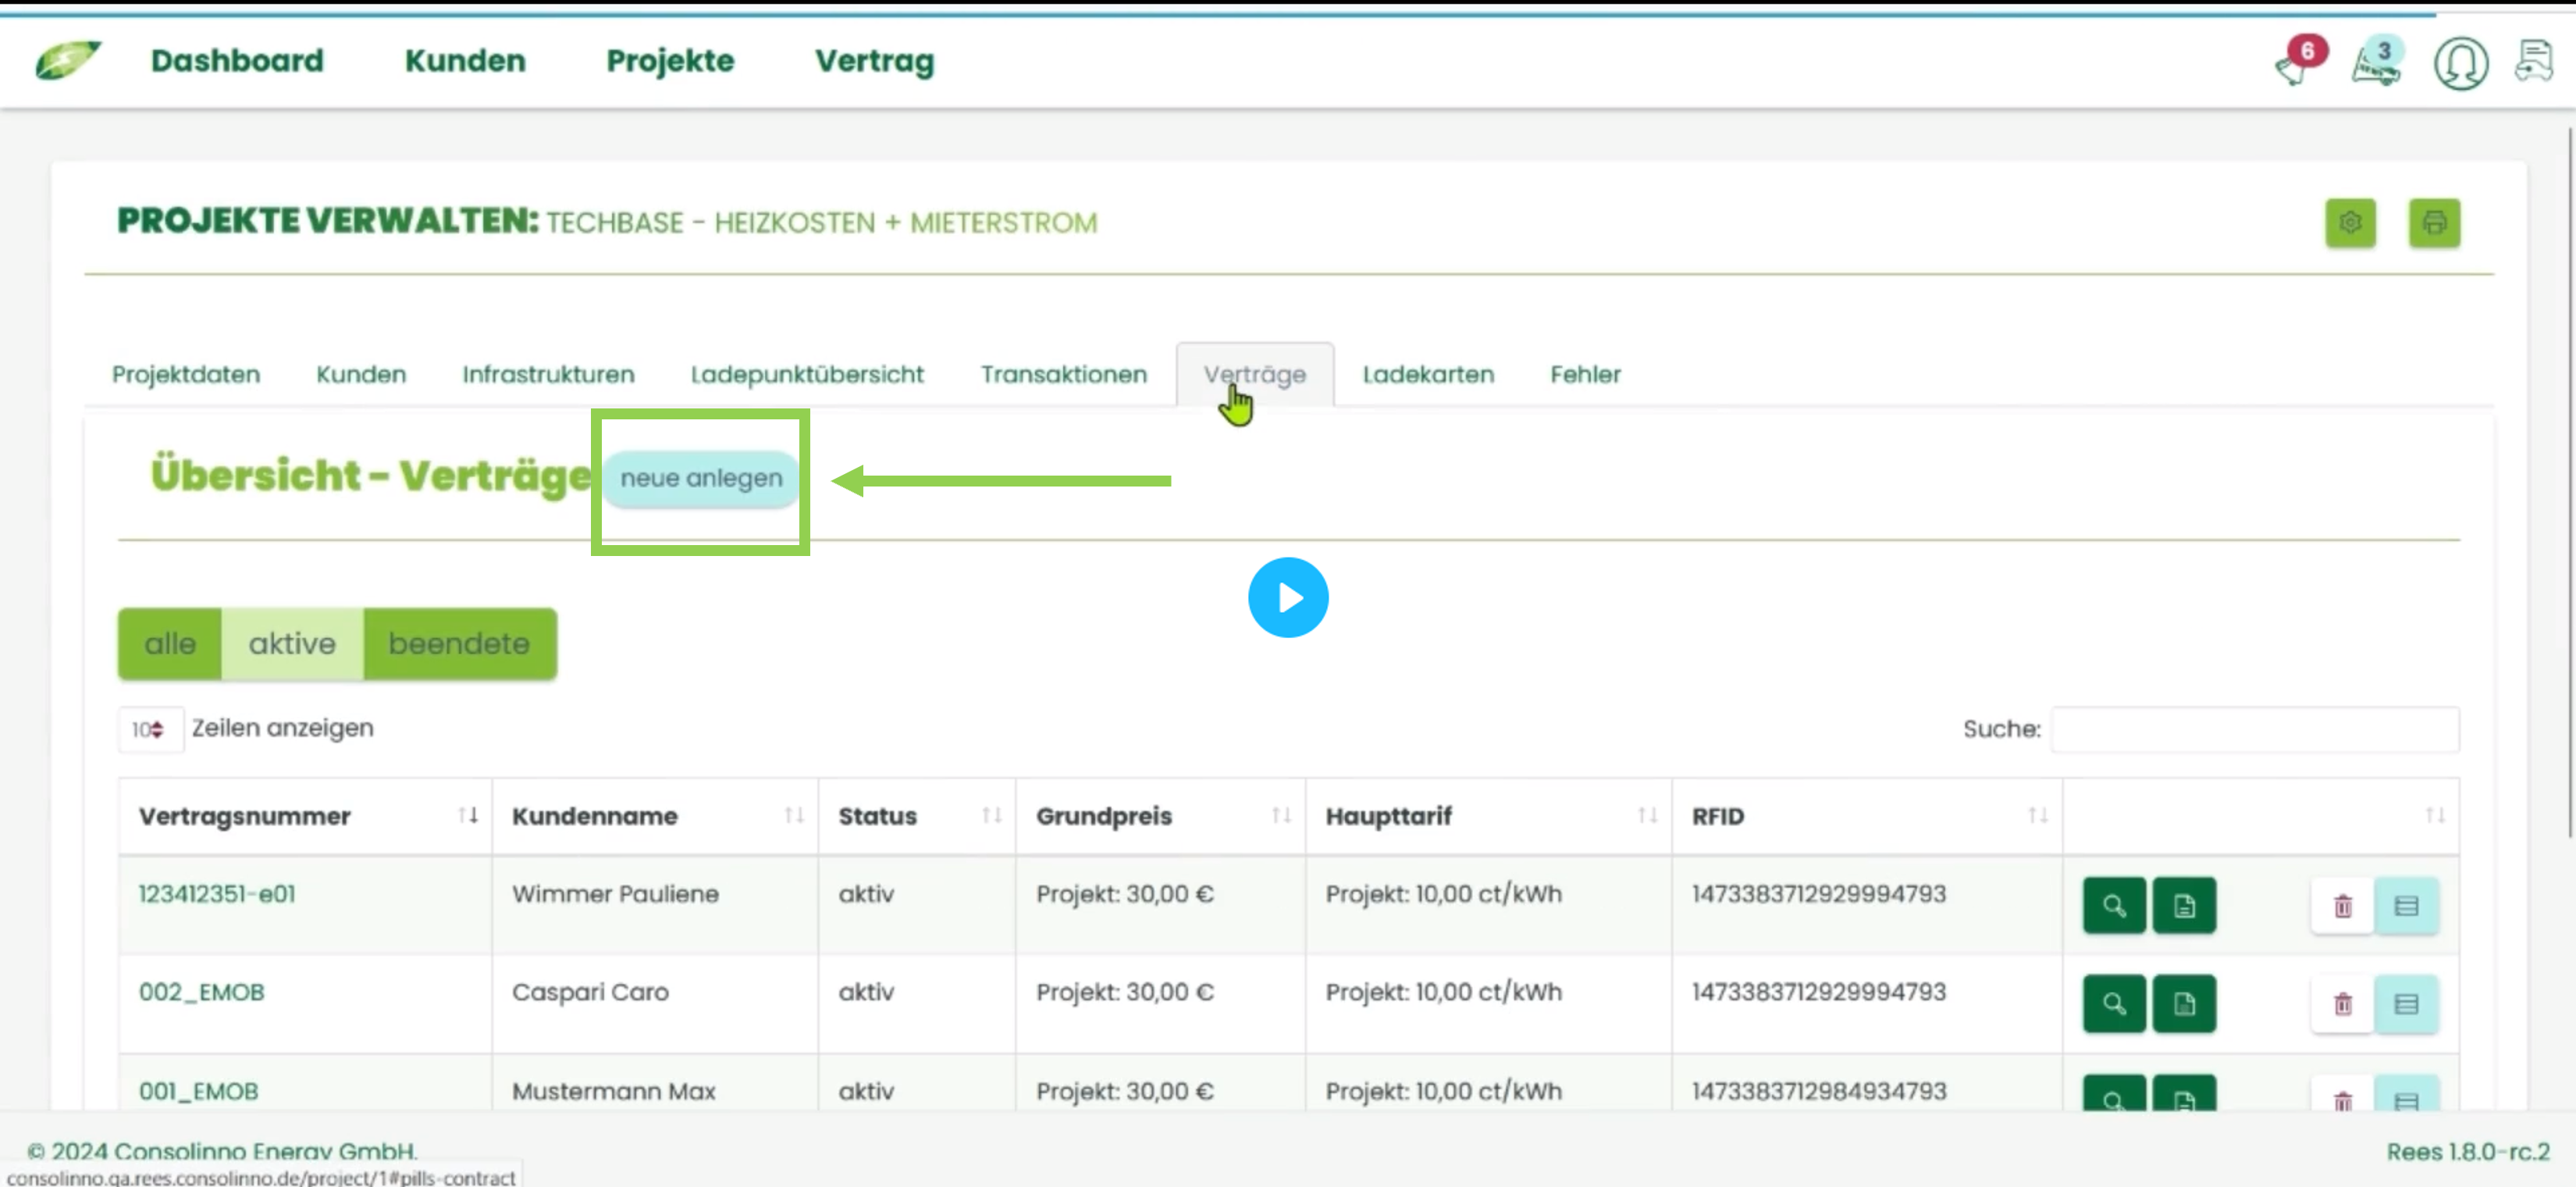Image resolution: width=2576 pixels, height=1187 pixels.
Task: Delete contract 123412351-e01 via trash icon
Action: tap(2342, 905)
